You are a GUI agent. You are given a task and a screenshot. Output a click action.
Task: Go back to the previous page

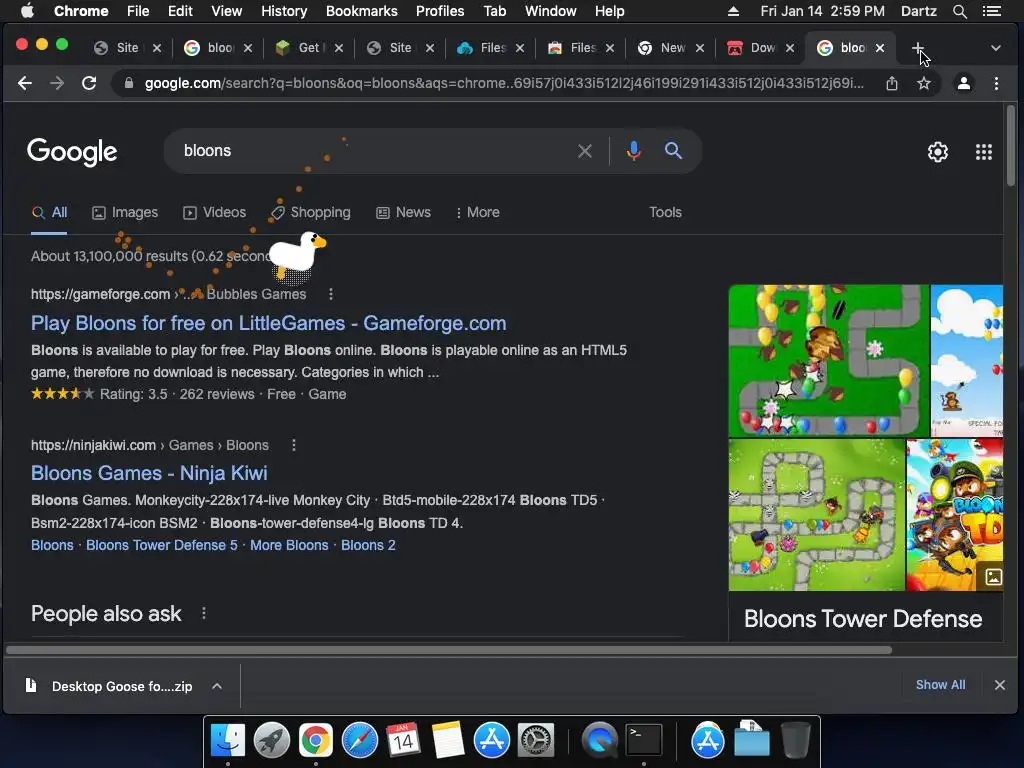[25, 84]
